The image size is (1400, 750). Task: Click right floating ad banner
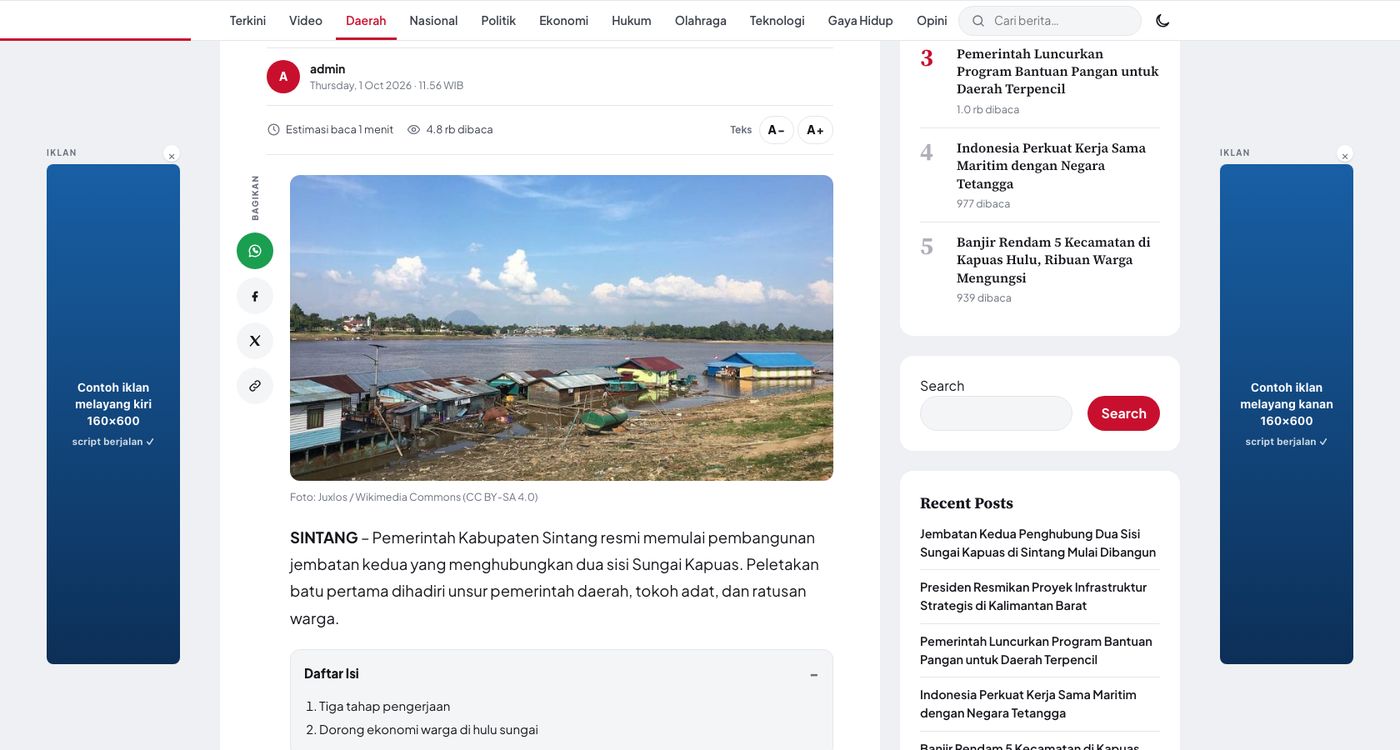click(1286, 414)
